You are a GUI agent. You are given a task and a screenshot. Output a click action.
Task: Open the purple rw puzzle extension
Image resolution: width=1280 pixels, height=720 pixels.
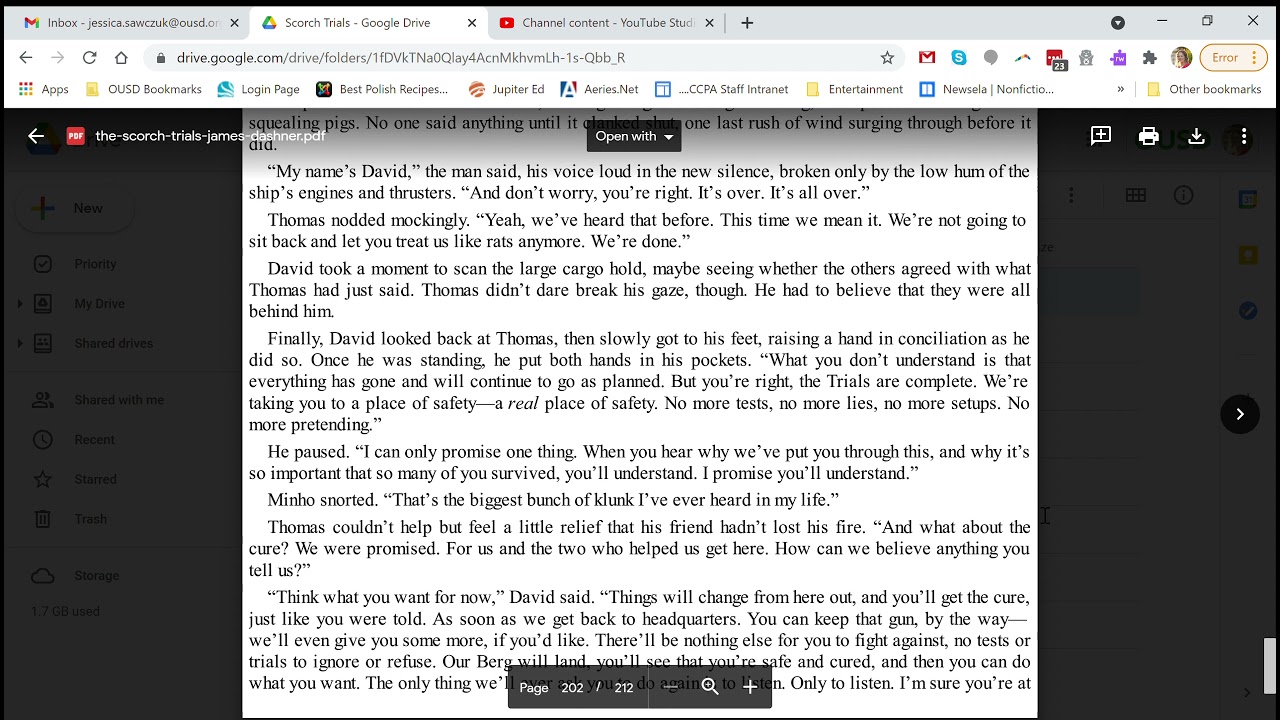(x=1118, y=58)
